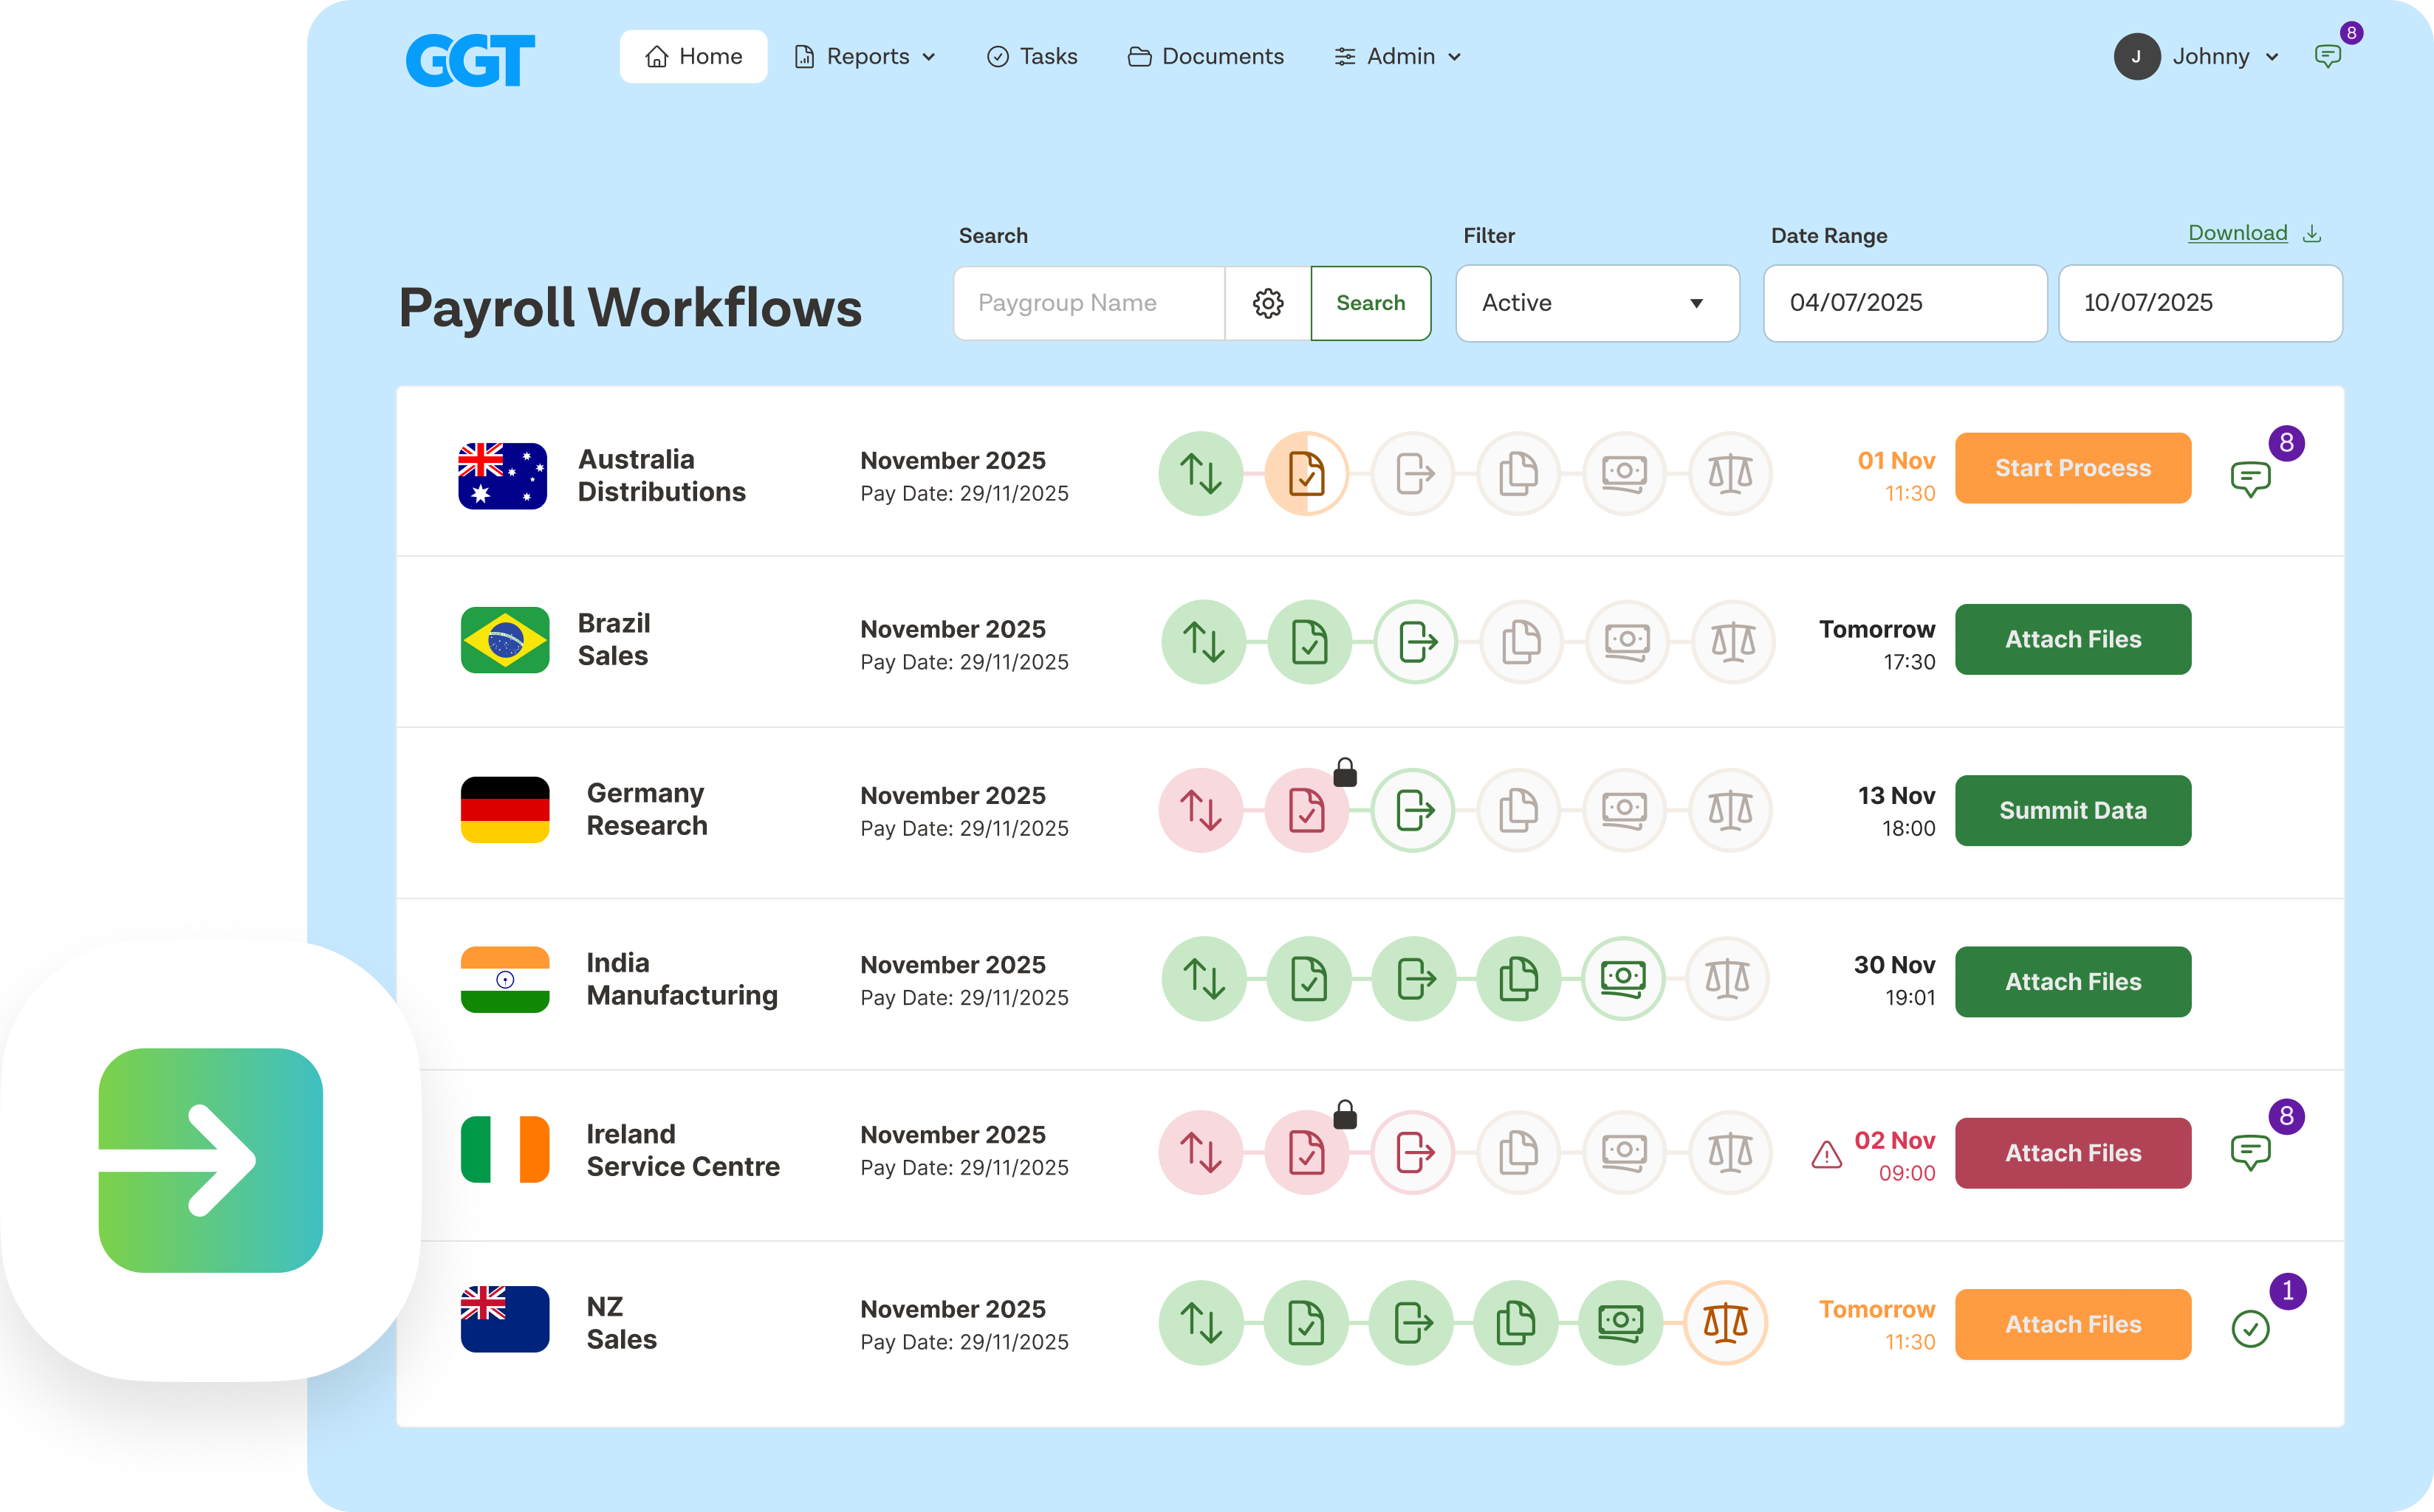Click Attach Files for Brazil Sales
This screenshot has width=2434, height=1512.
point(2073,639)
